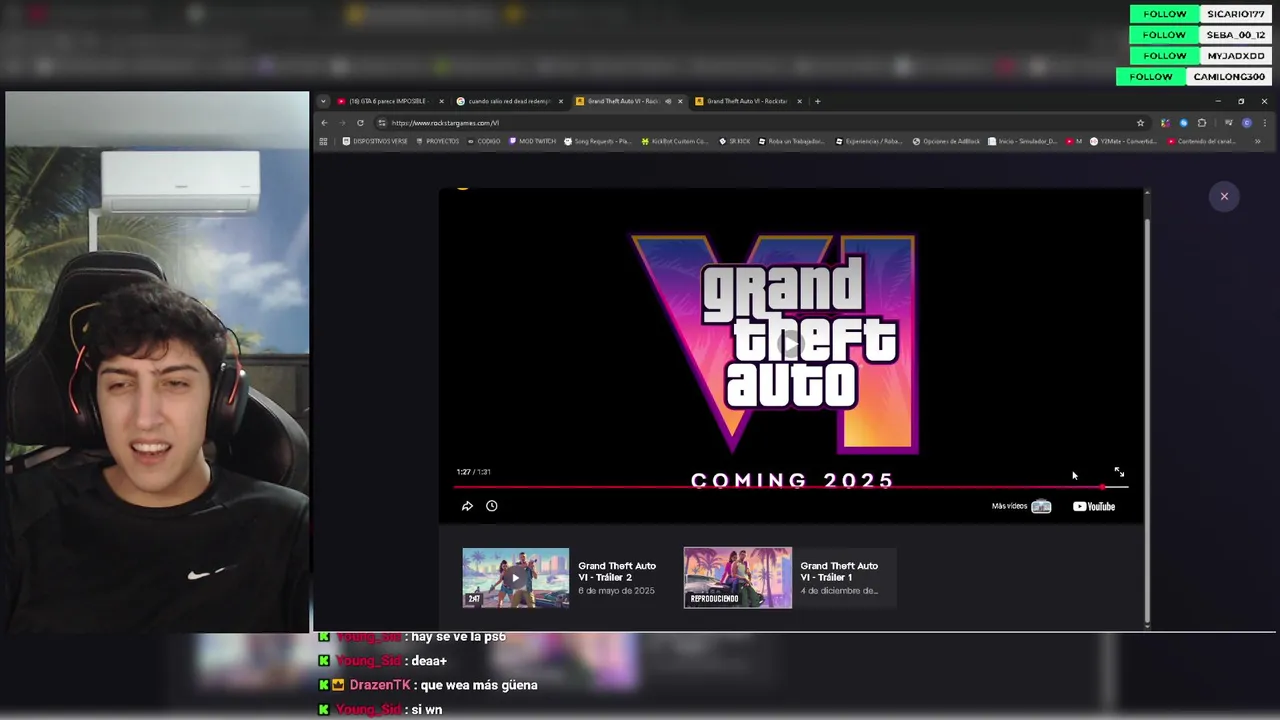Mute the active Grand Theft Auto VI tab
Viewport: 1280px width, 720px height.
tap(668, 101)
